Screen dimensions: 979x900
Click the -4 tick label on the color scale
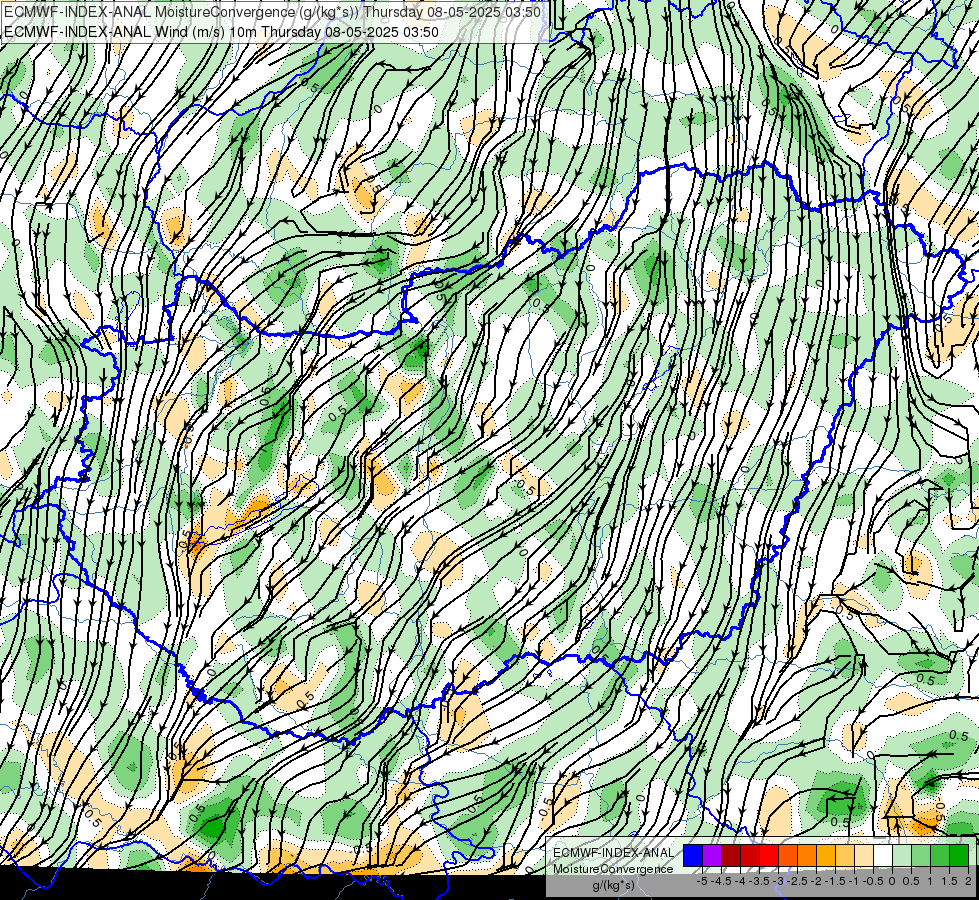740,881
